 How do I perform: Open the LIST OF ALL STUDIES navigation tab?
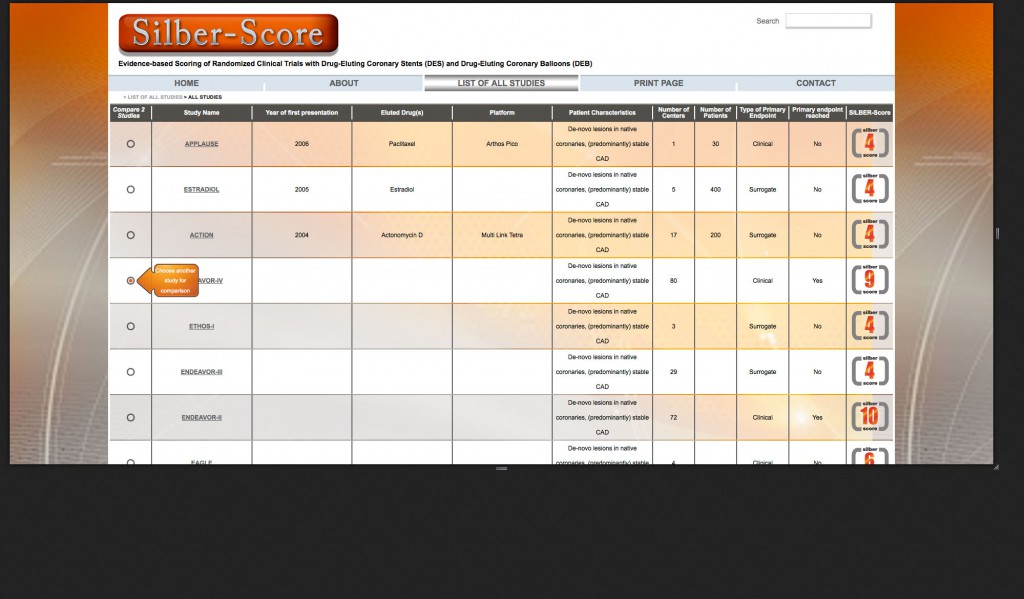(x=501, y=83)
